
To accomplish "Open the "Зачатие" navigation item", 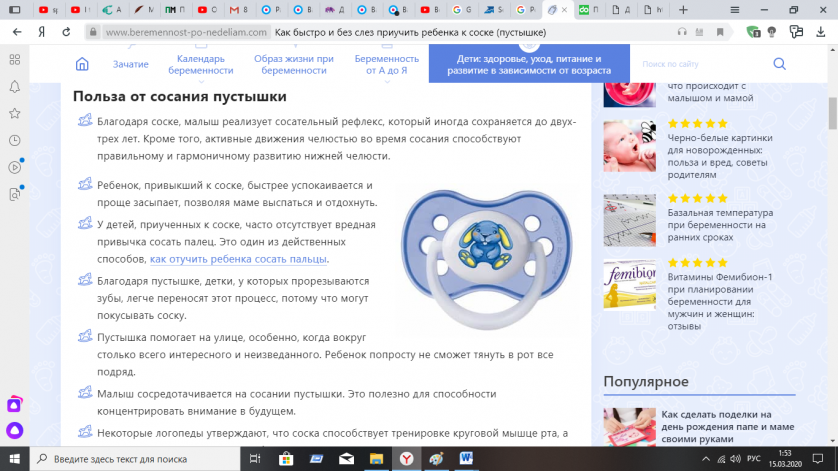I will (x=130, y=64).
